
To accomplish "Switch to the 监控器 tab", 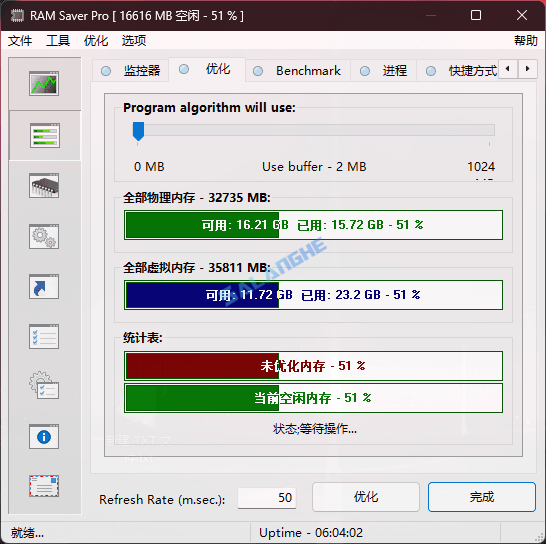I will point(131,71).
